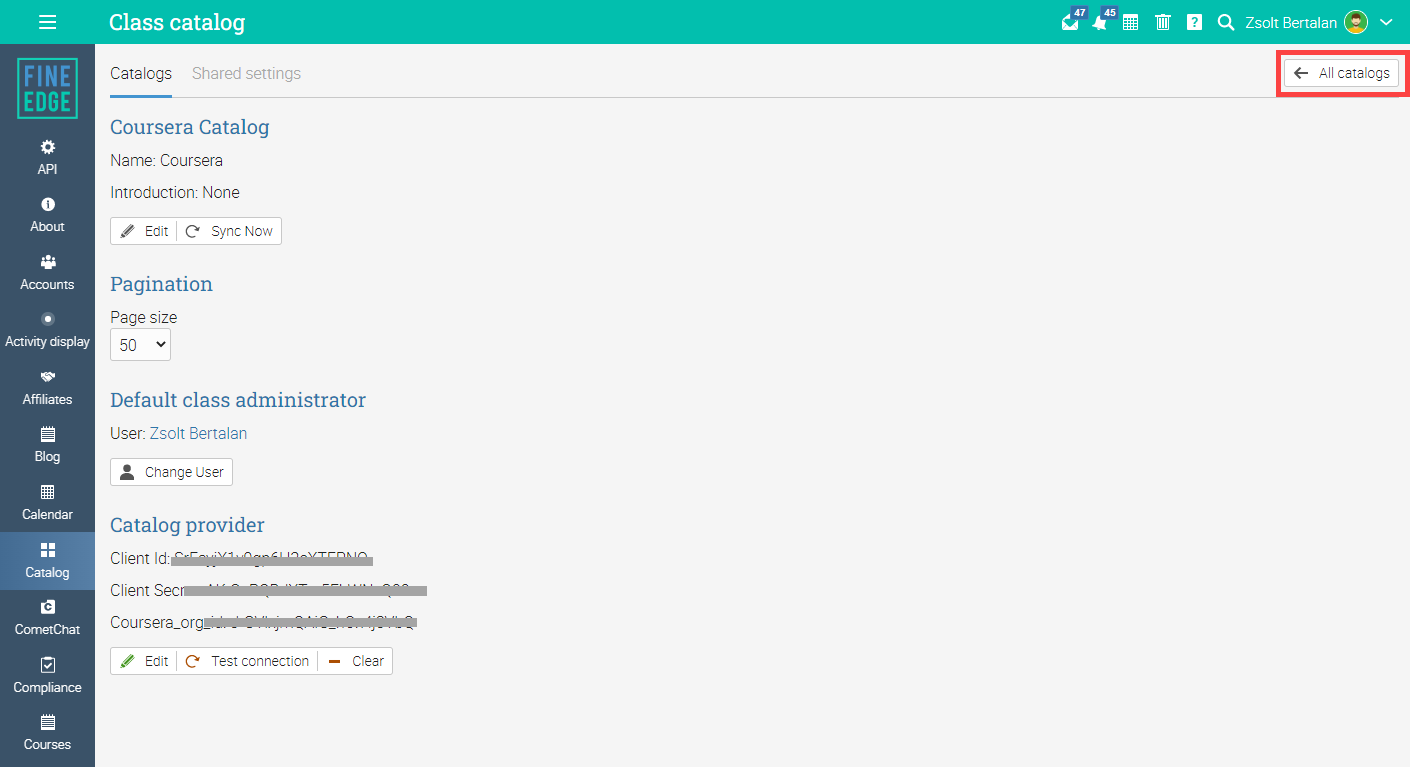The width and height of the screenshot is (1410, 767).
Task: Open the hamburger menu in the header
Action: click(x=47, y=22)
